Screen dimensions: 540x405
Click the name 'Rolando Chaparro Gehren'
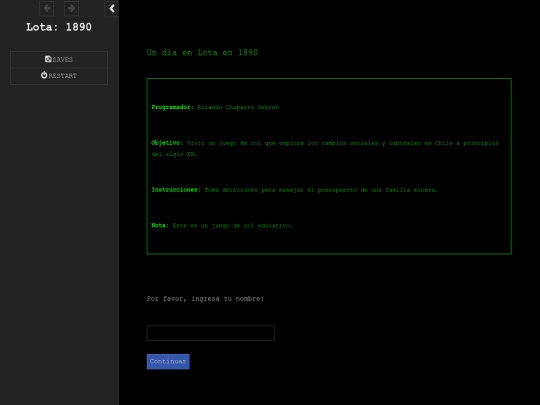tap(238, 107)
